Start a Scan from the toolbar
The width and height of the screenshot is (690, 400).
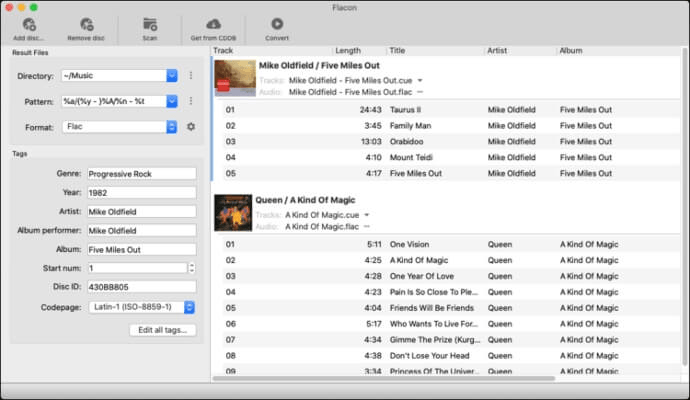(150, 25)
